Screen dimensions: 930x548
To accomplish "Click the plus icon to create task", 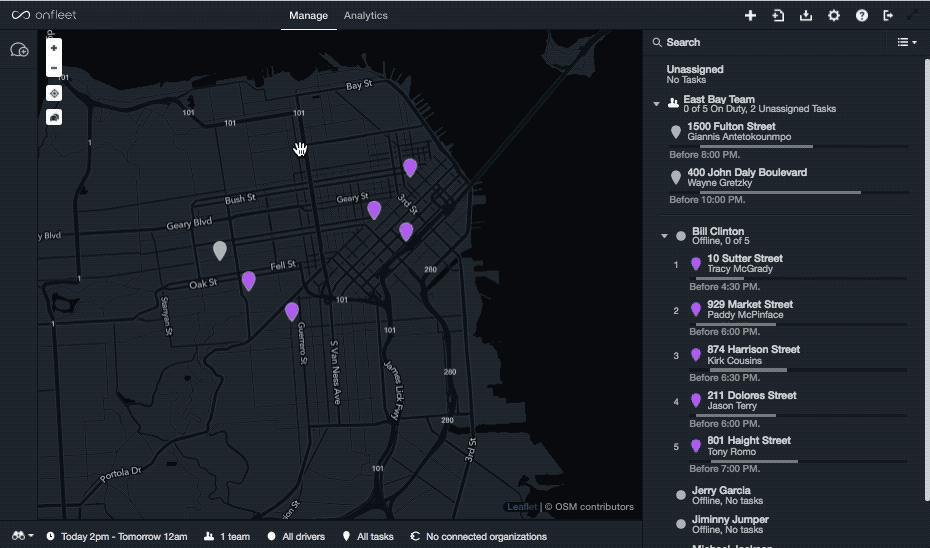I will point(751,16).
